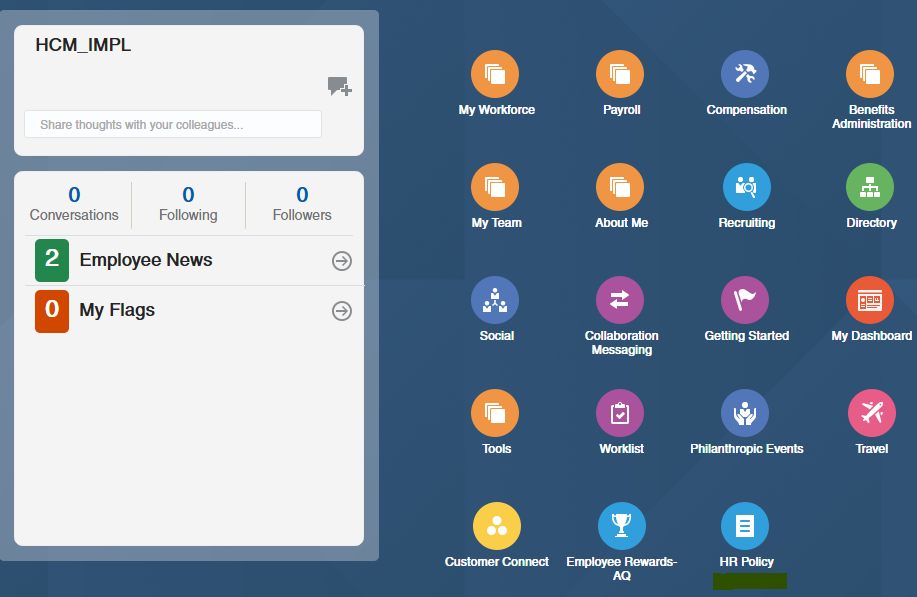Open the HR Policy application
The width and height of the screenshot is (917, 597).
746,526
